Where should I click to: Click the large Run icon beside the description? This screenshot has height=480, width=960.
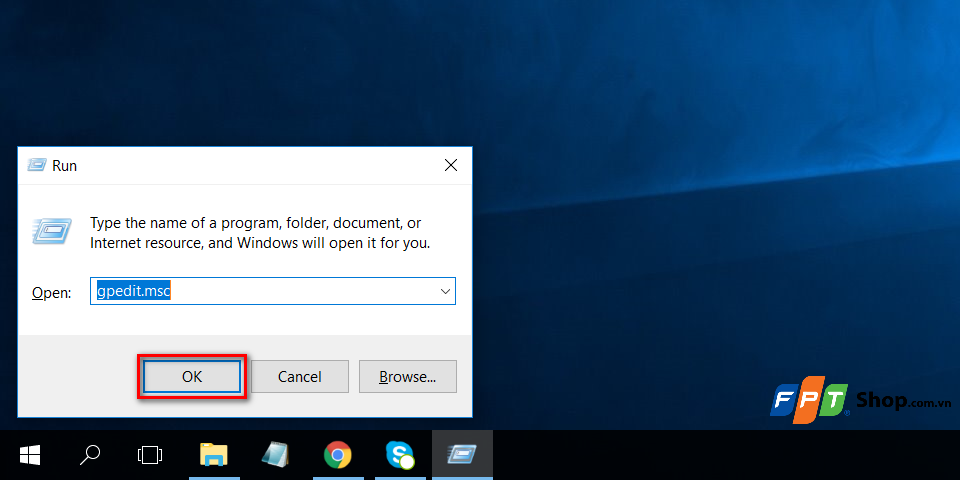(51, 231)
